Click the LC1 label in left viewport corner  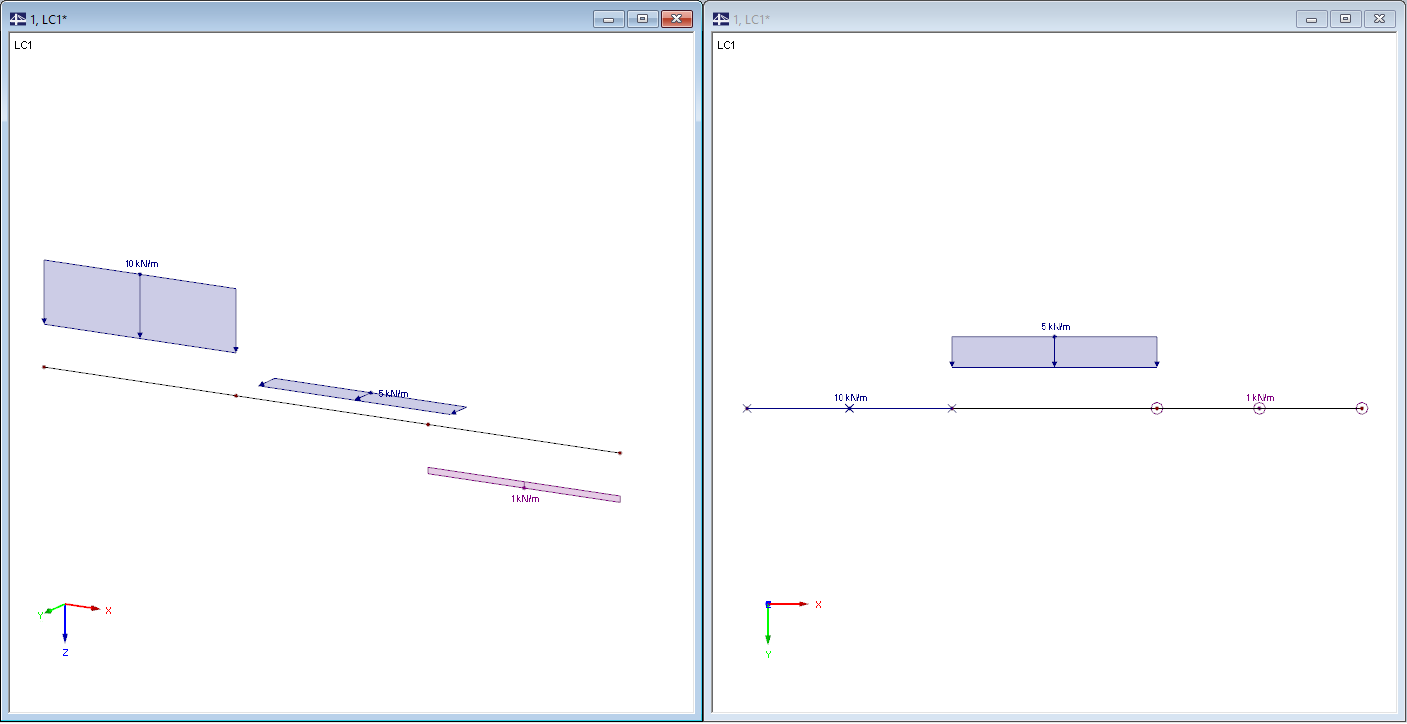point(22,44)
